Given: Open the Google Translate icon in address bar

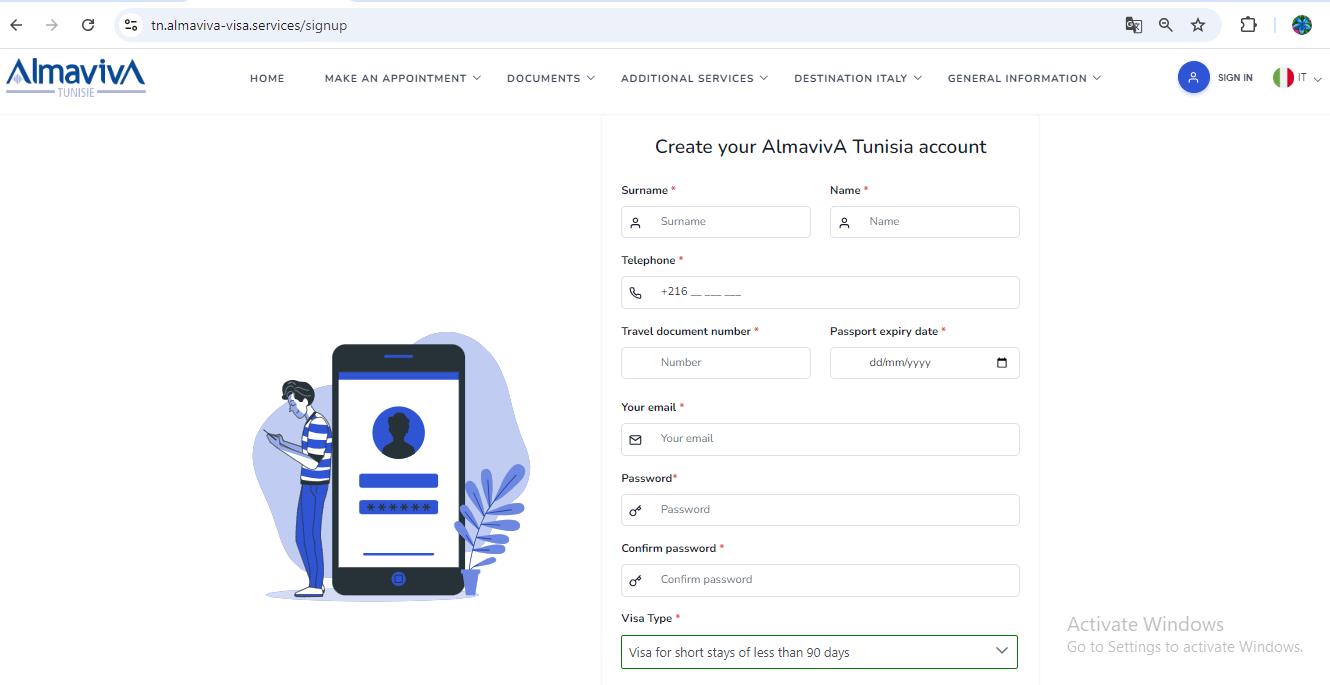Looking at the screenshot, I should [1133, 25].
